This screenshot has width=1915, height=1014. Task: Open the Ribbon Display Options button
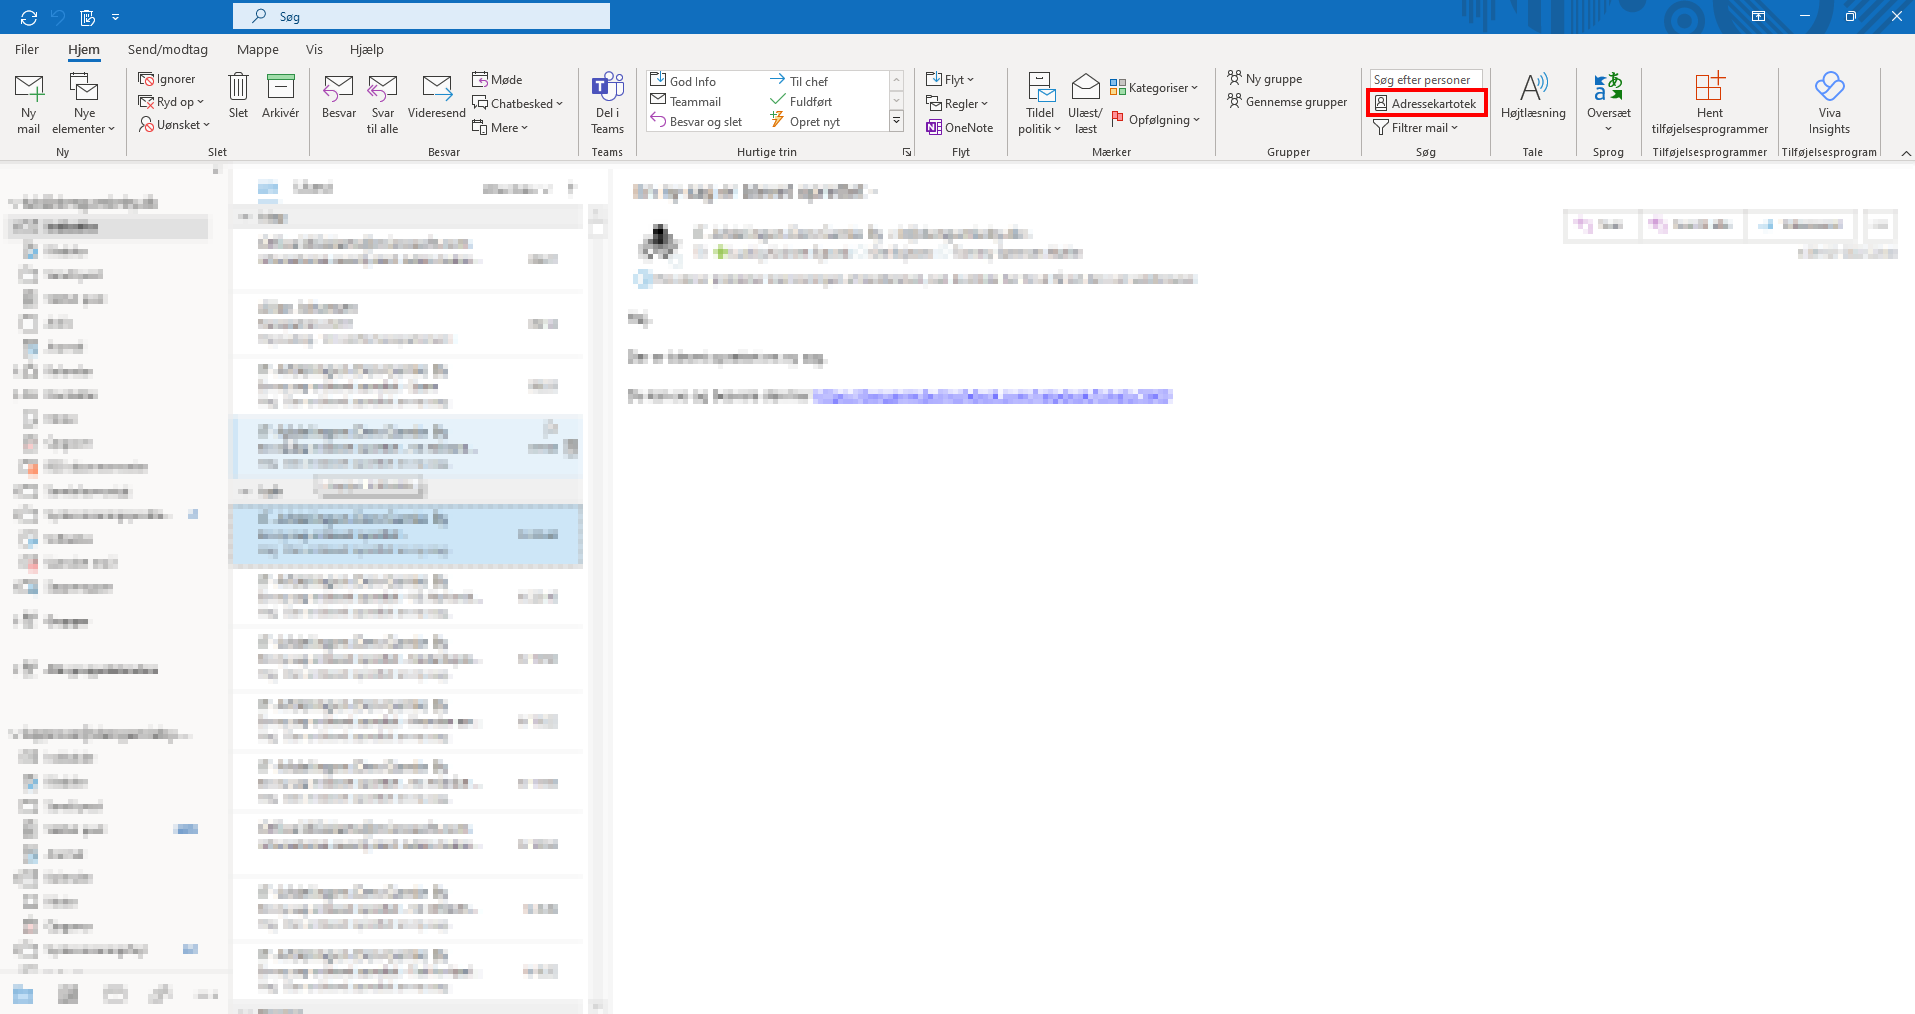[1758, 16]
